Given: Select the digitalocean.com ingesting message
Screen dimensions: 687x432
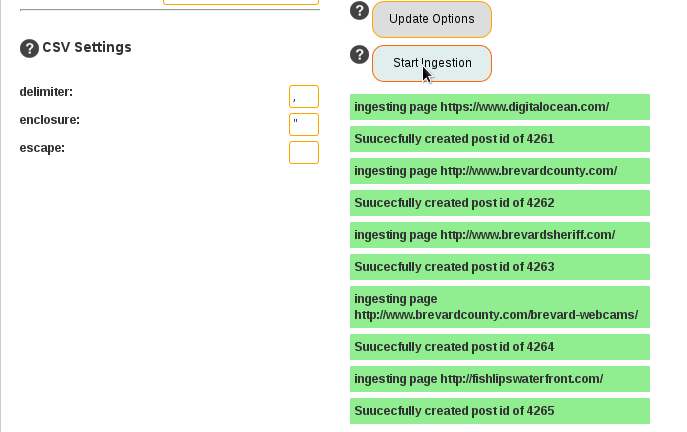Looking at the screenshot, I should (499, 107).
